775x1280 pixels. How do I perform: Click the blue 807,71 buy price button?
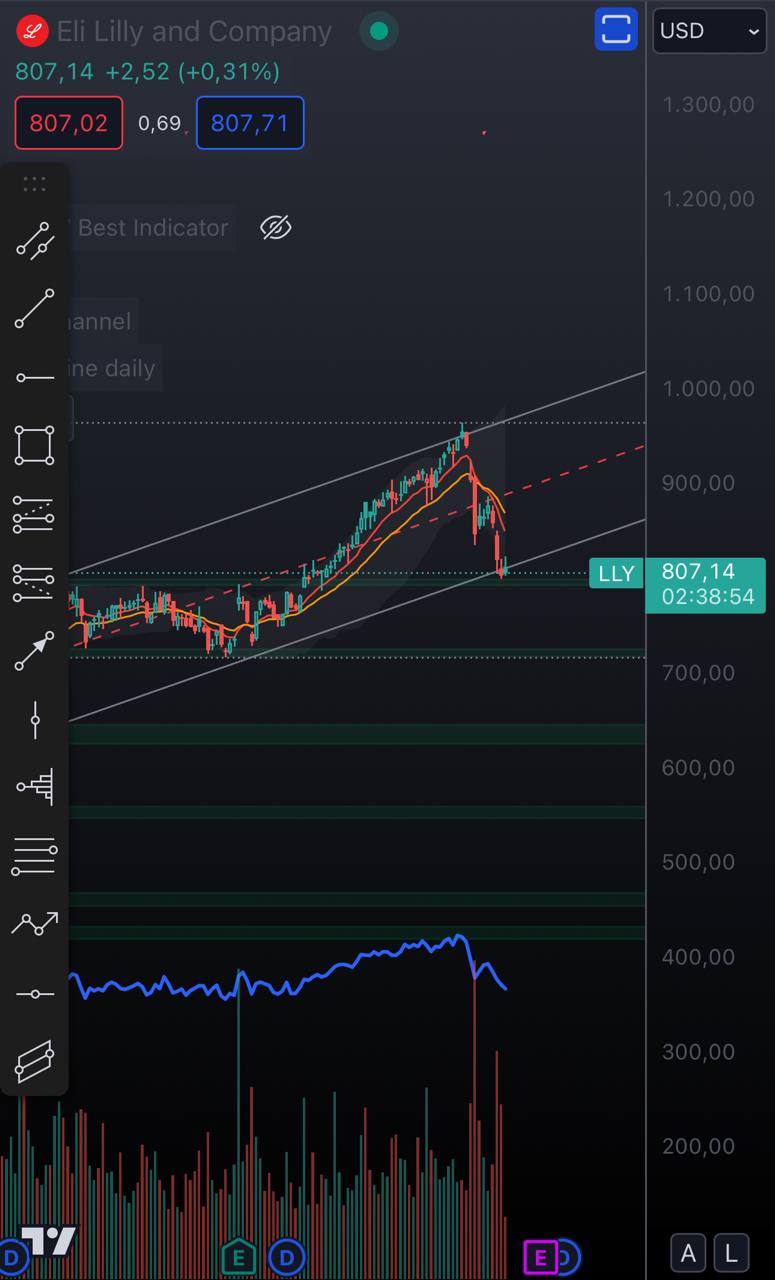click(x=250, y=123)
